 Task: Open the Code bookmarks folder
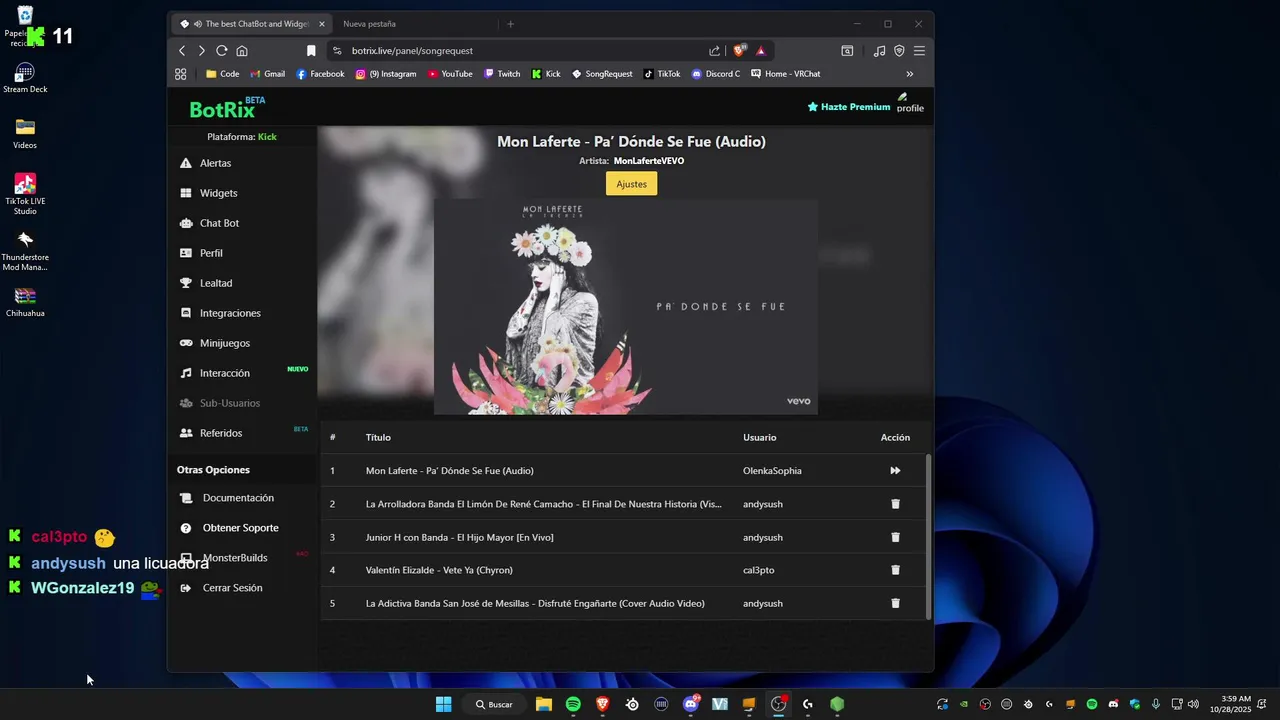click(x=222, y=74)
